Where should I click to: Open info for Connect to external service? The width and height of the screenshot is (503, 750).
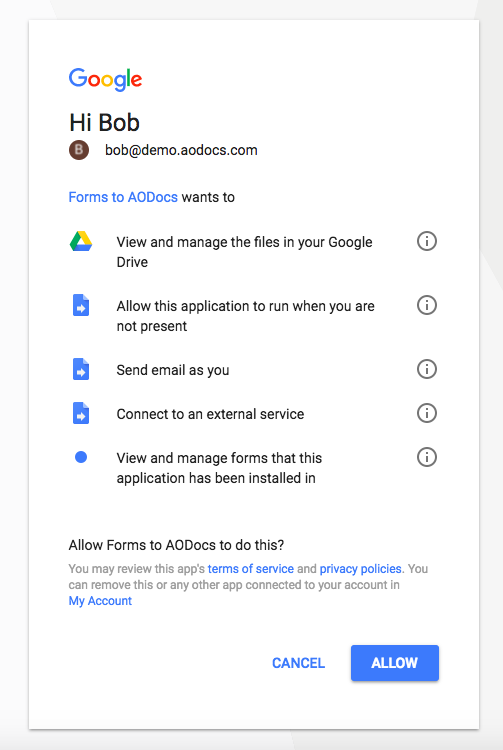coord(426,413)
